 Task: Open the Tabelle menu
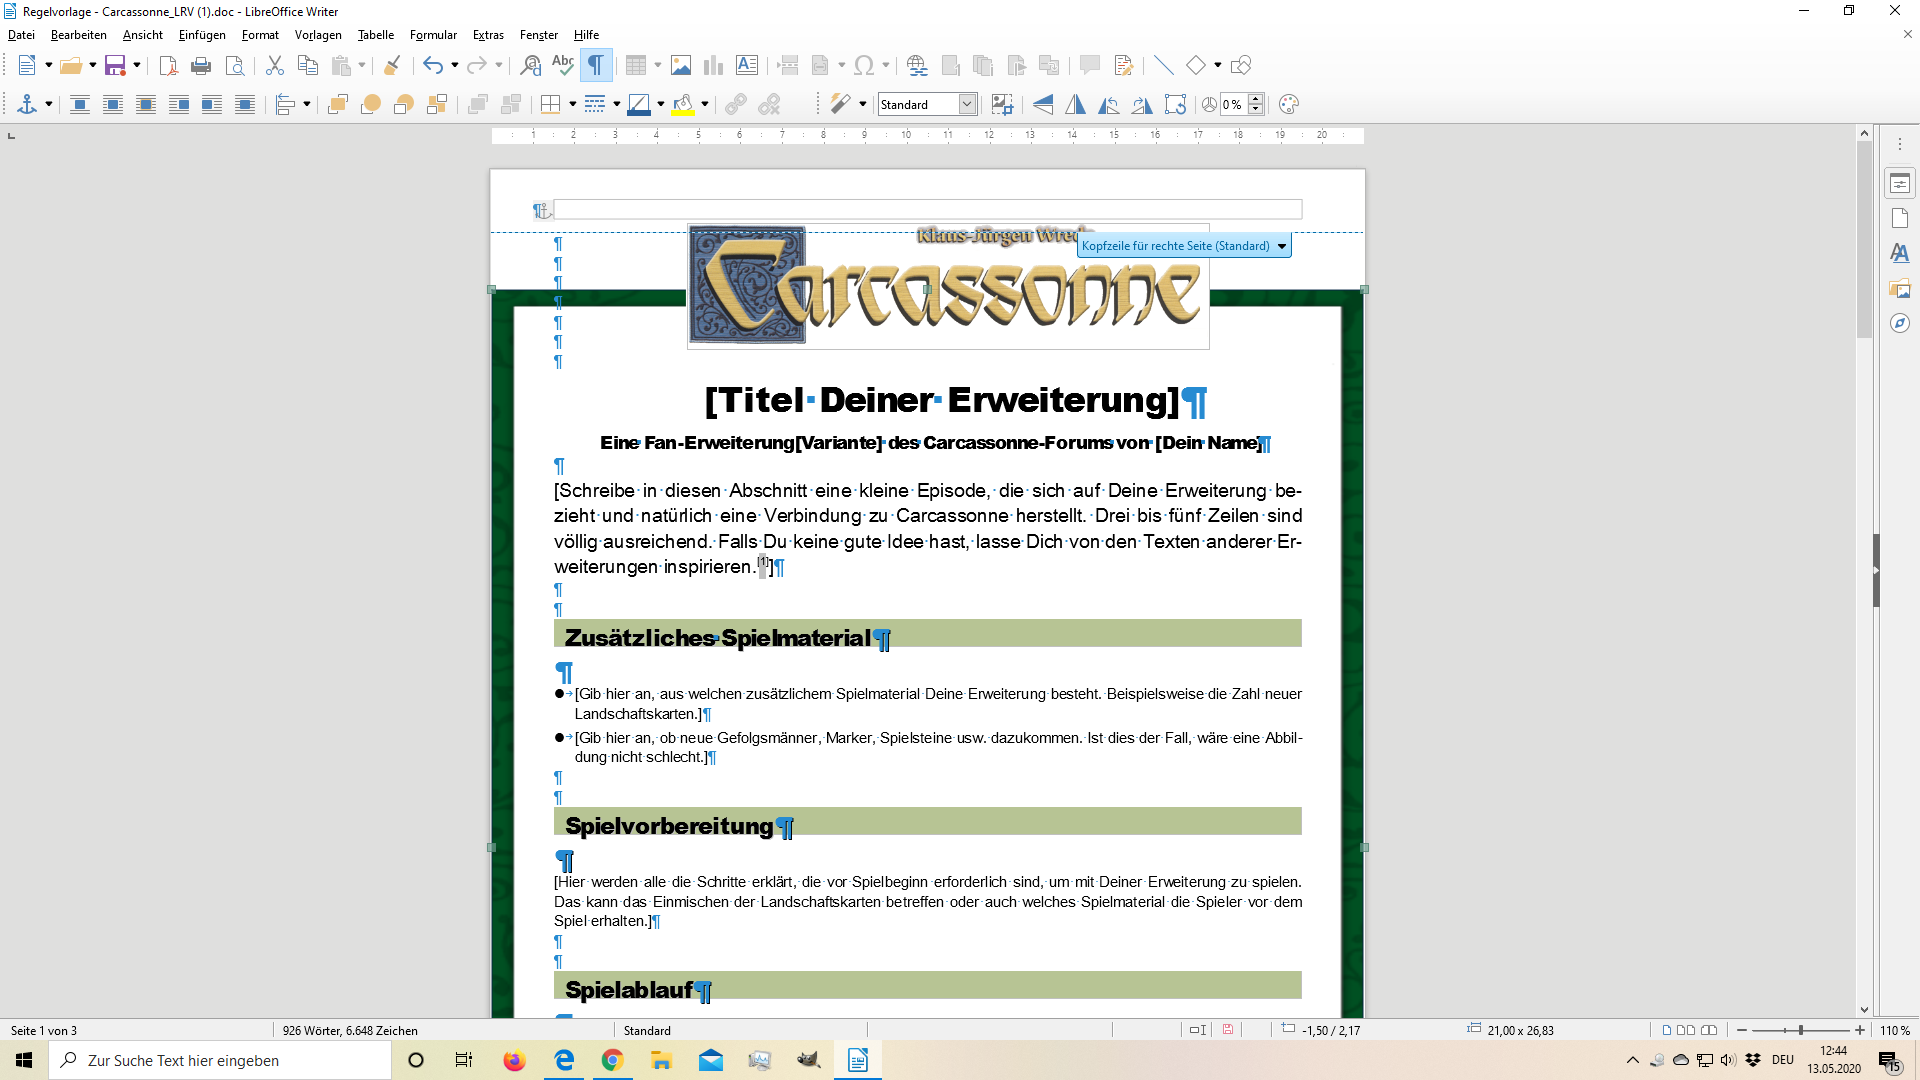376,35
